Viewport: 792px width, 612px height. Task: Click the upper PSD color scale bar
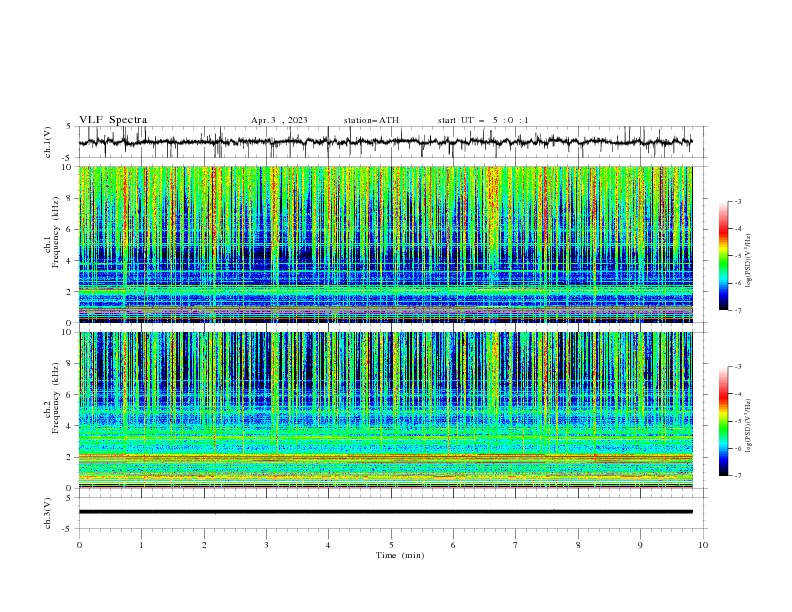click(x=724, y=256)
